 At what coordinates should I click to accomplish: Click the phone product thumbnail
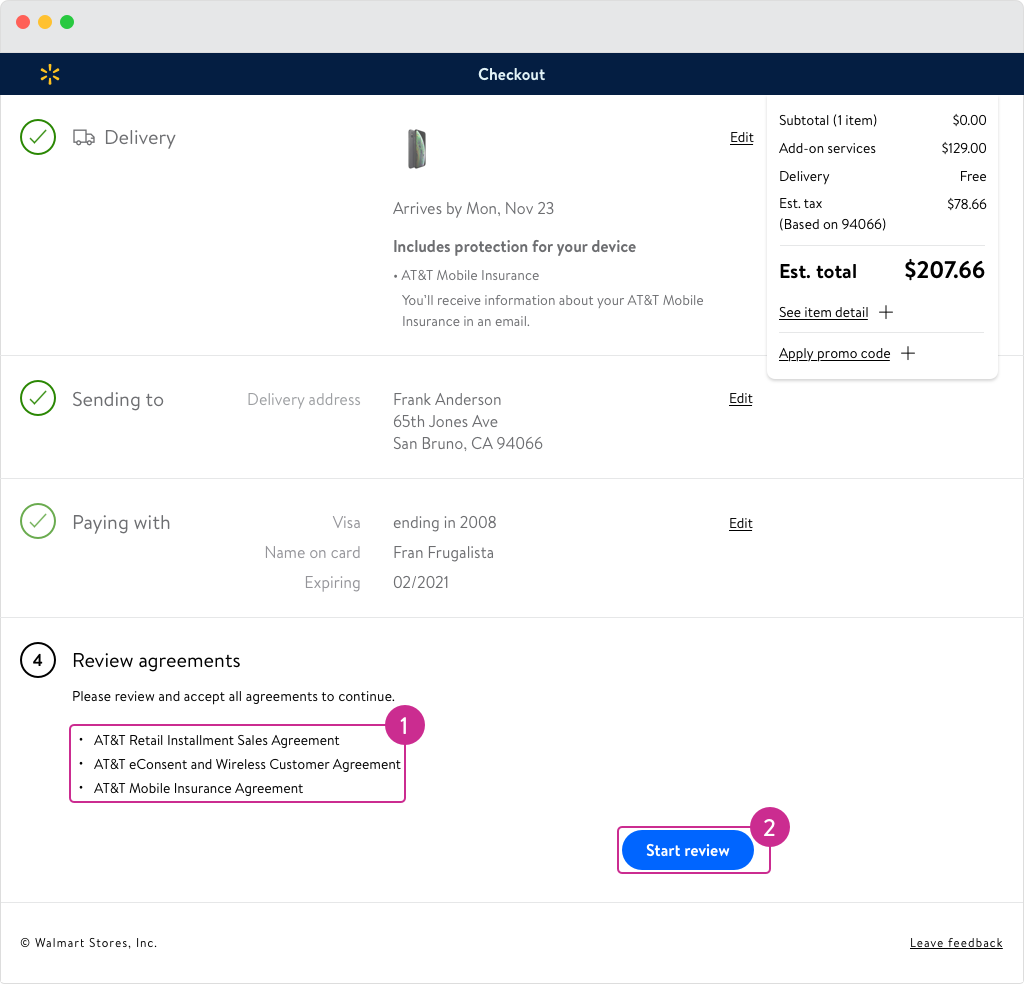(417, 149)
